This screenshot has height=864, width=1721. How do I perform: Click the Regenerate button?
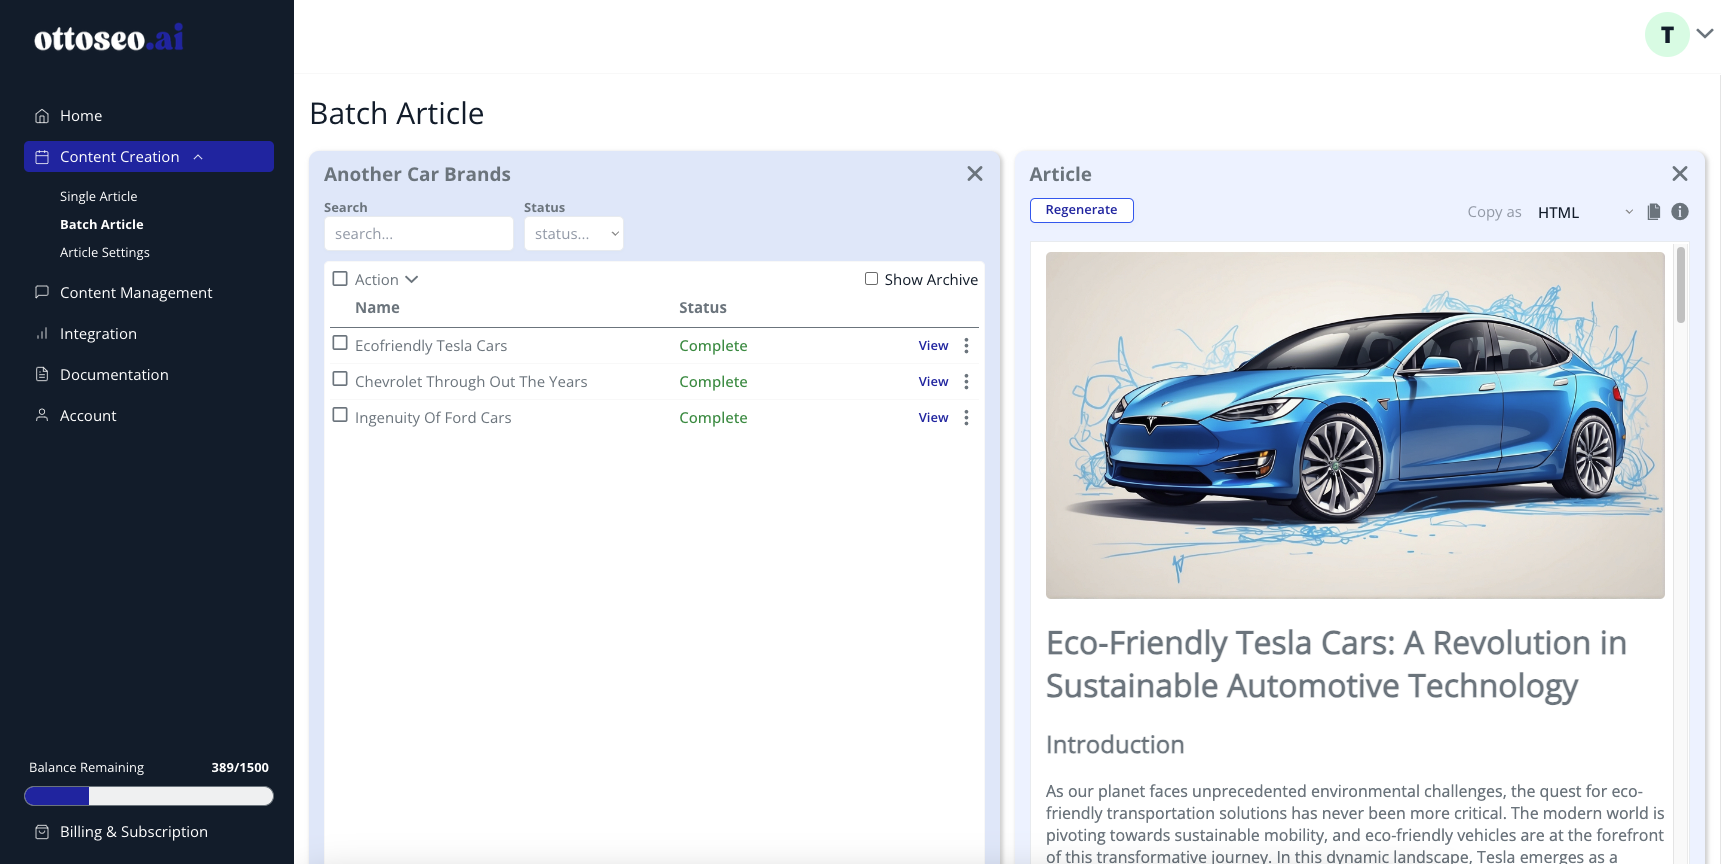(1082, 210)
